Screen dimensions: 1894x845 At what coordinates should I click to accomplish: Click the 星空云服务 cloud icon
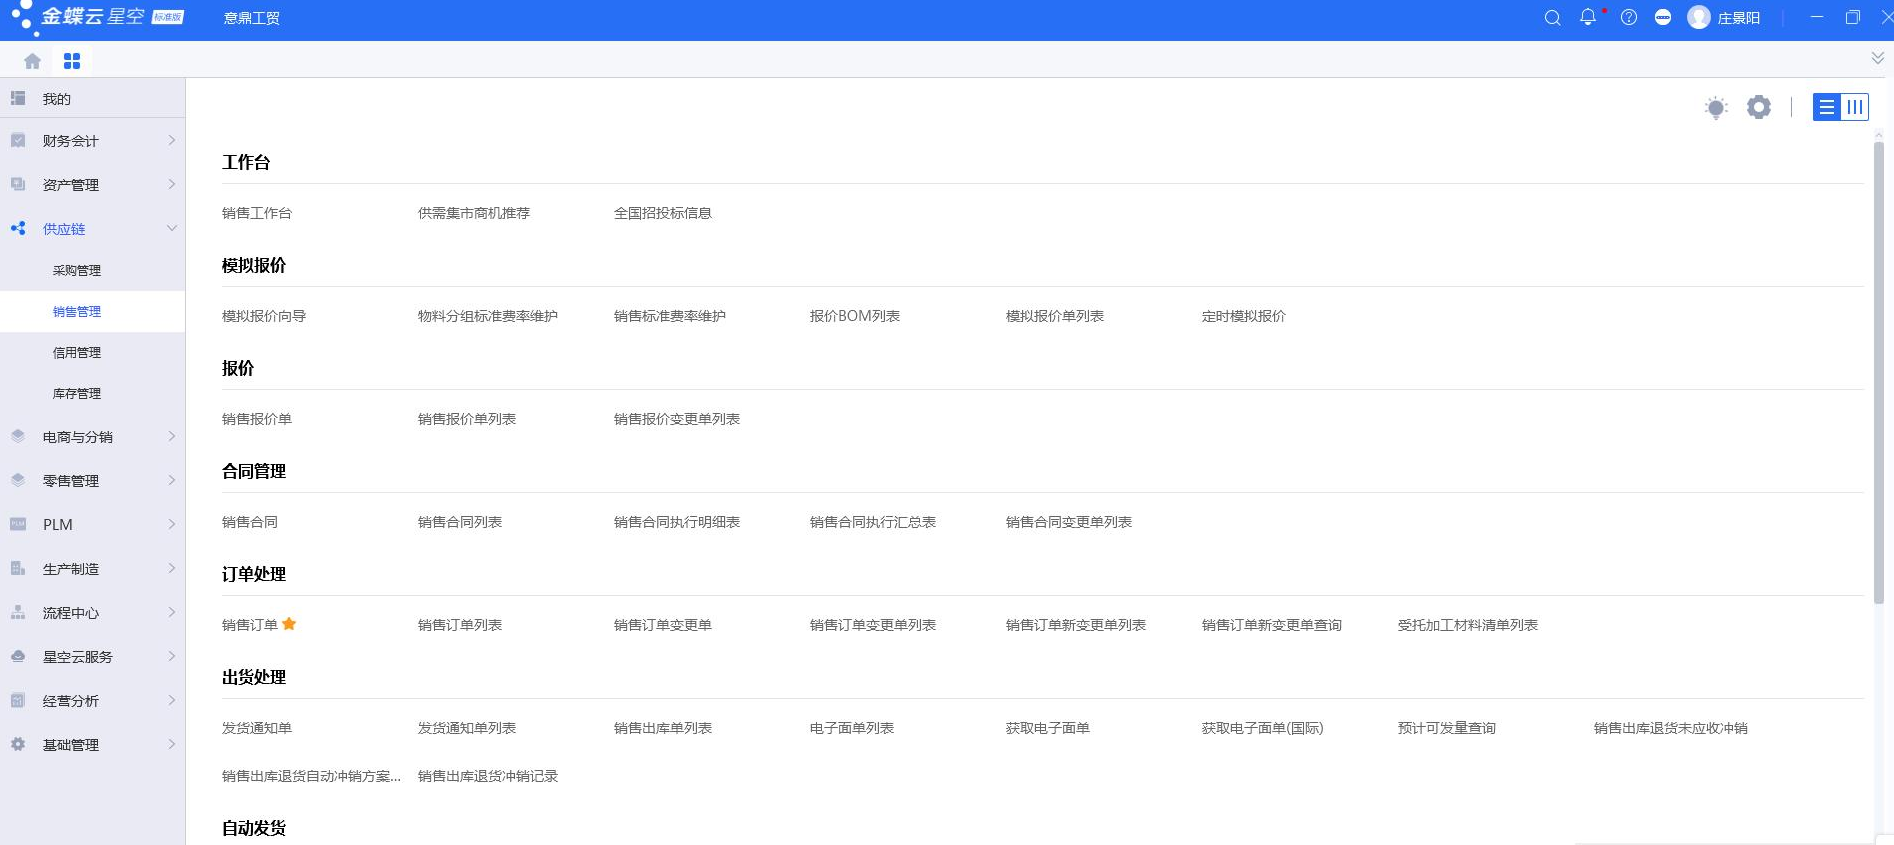(18, 656)
